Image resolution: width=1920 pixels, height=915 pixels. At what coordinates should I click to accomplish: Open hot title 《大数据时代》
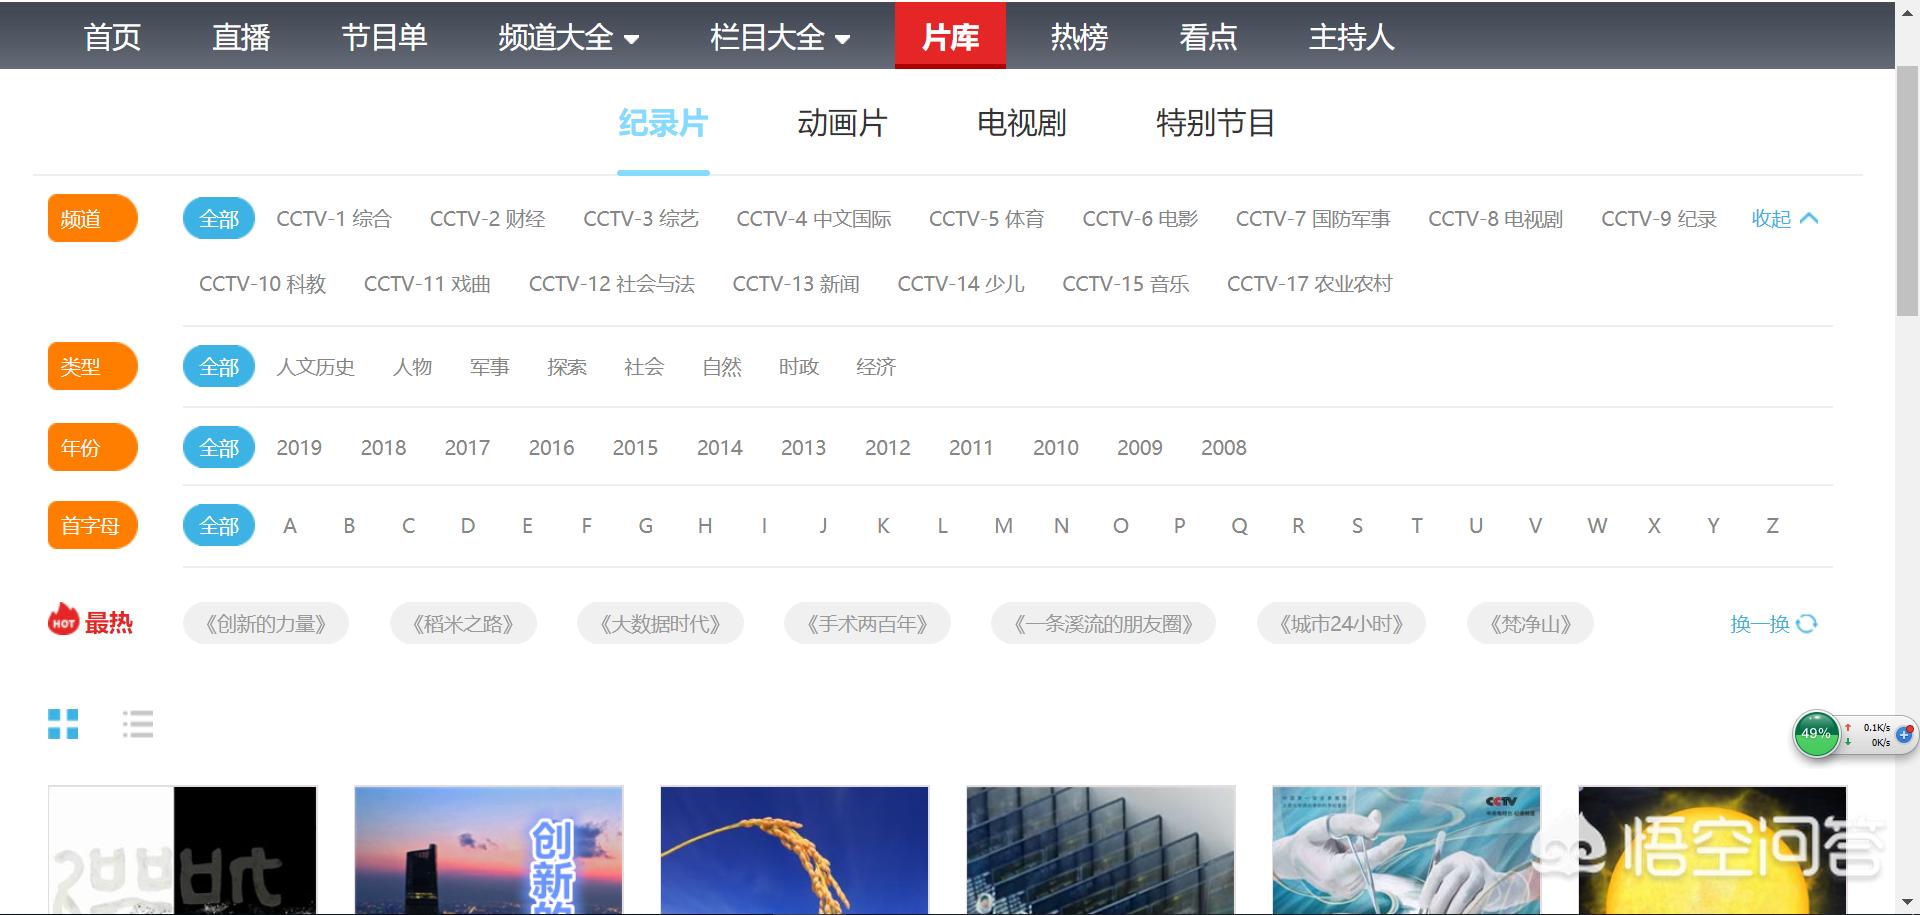[x=660, y=624]
